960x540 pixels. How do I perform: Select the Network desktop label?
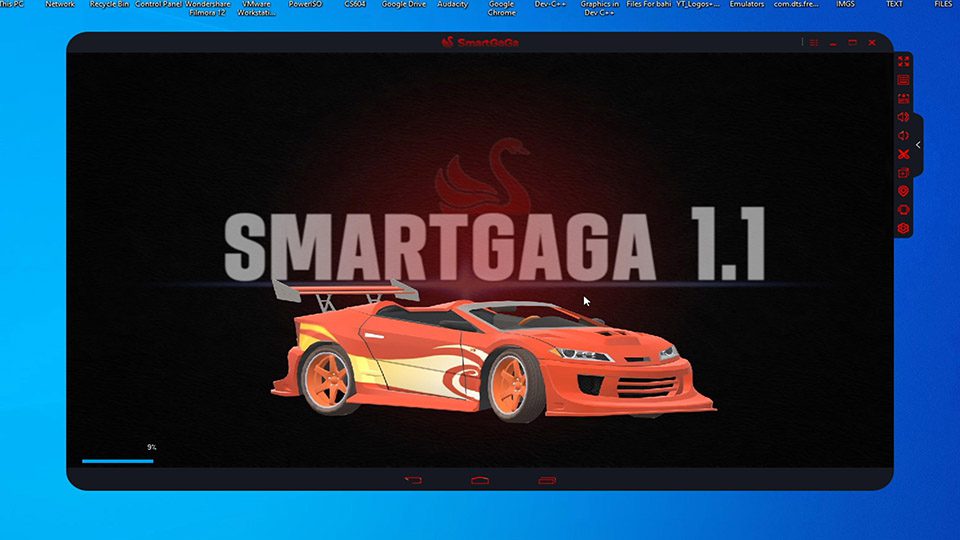(60, 4)
